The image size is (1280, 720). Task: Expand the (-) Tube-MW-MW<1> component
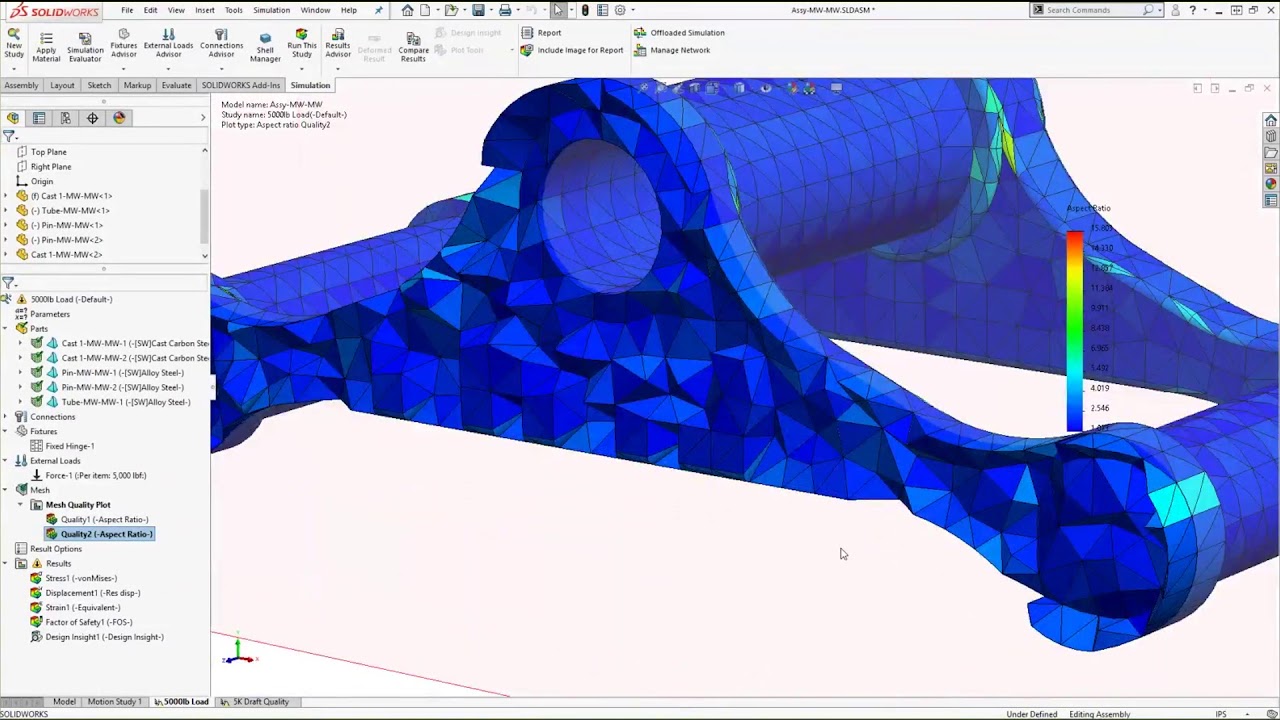click(x=6, y=211)
